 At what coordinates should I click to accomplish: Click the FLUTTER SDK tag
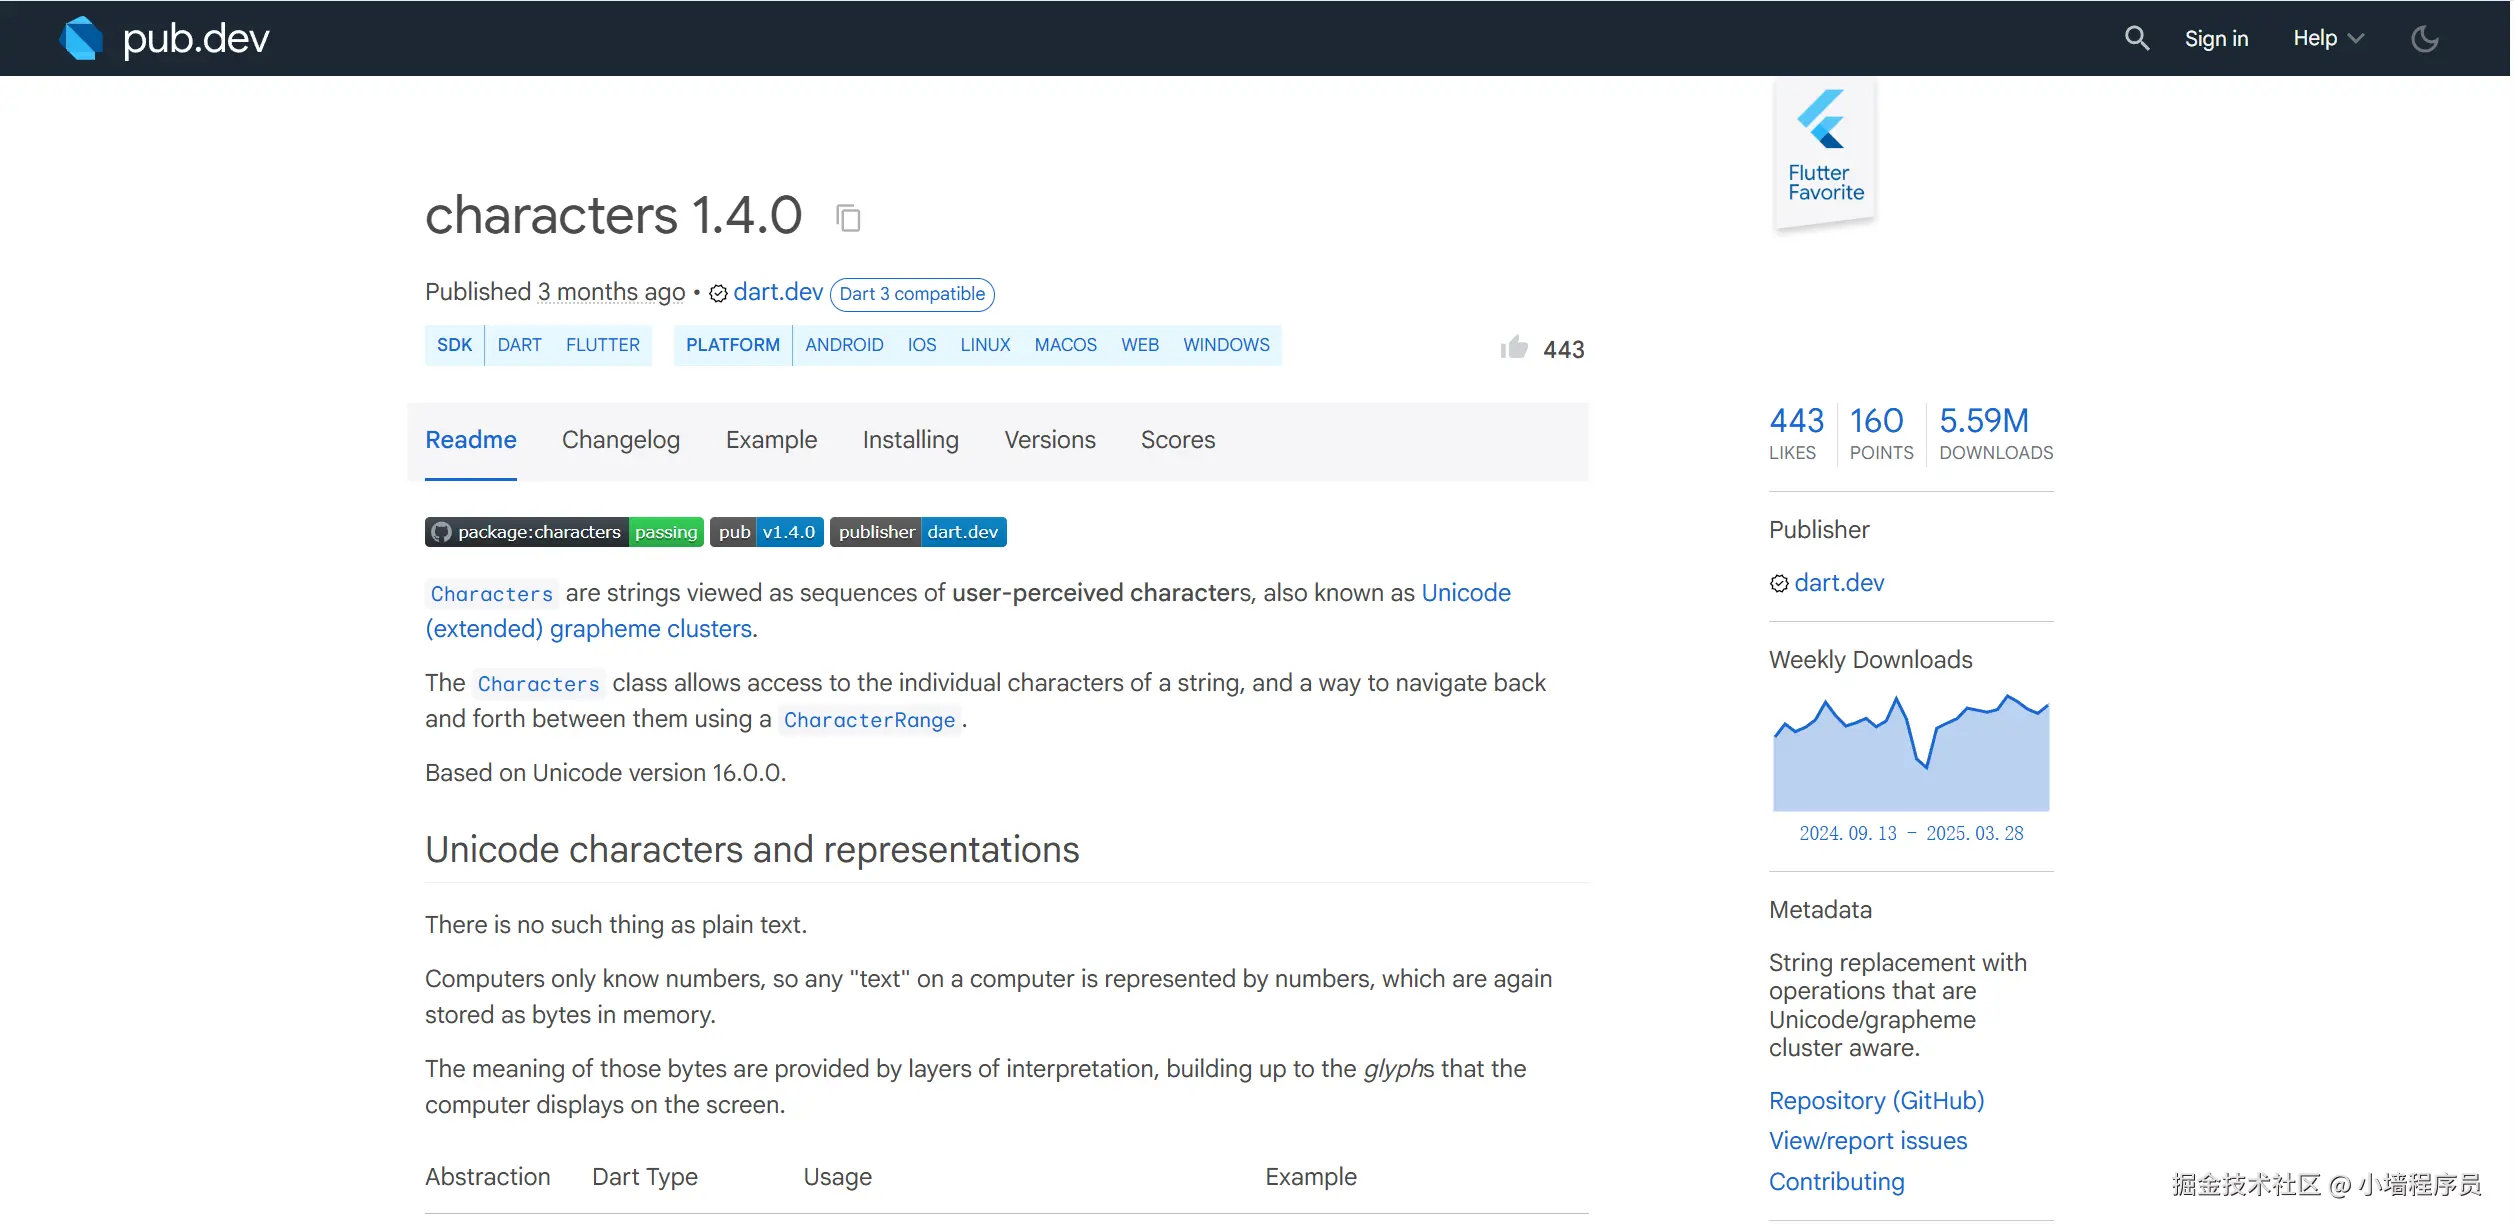(603, 346)
